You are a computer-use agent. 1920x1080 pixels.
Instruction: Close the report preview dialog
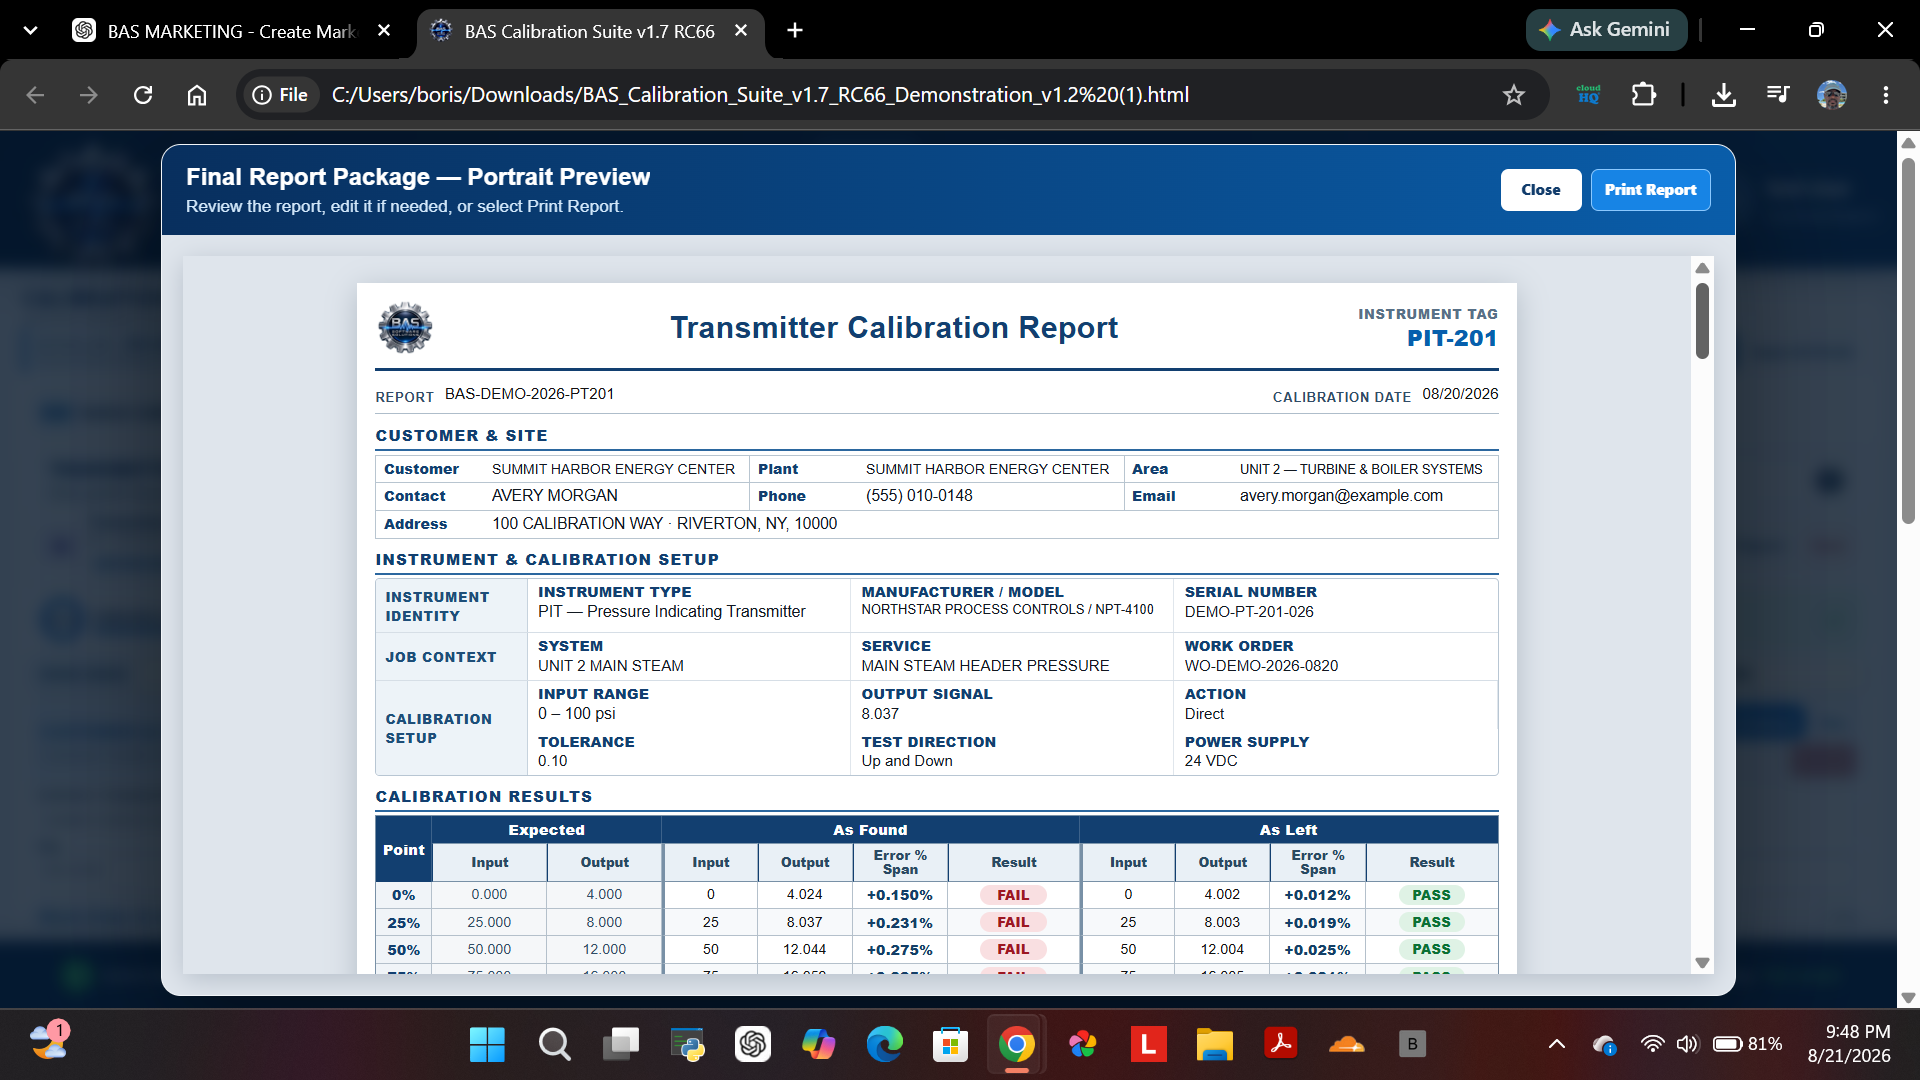pos(1540,190)
